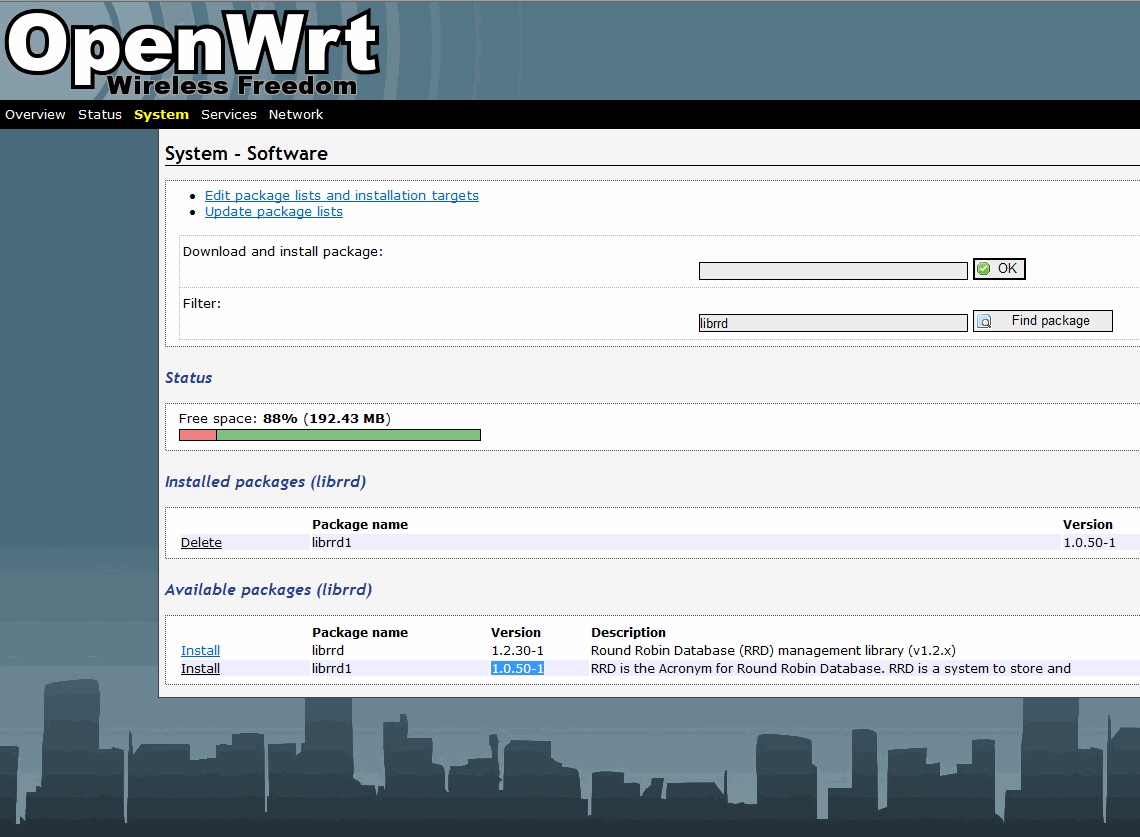
Task: Open Edit package lists and installation targets
Action: (x=341, y=196)
